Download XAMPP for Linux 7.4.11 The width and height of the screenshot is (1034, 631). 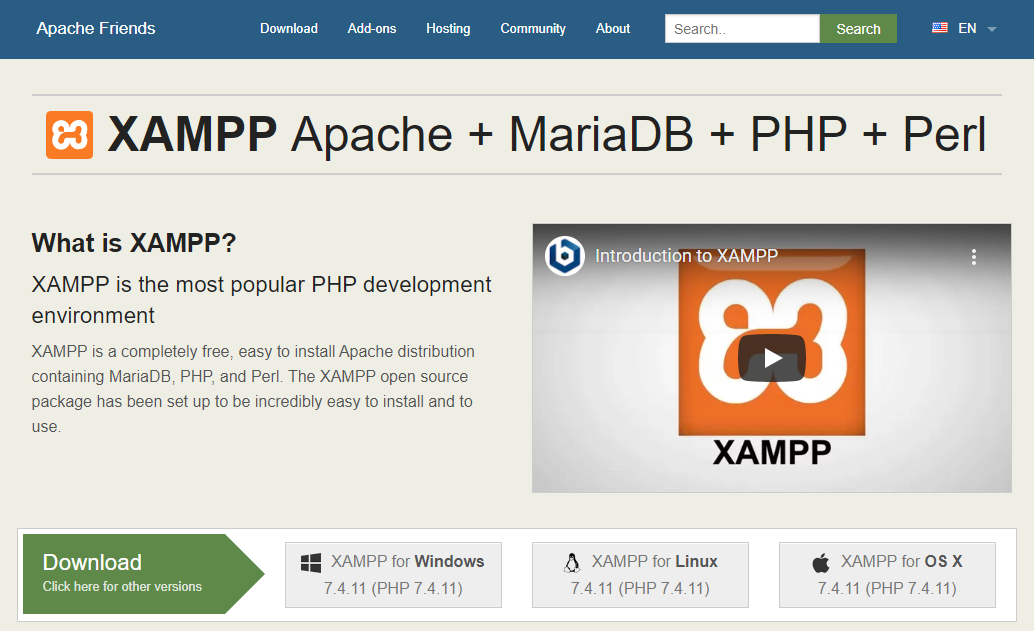point(640,574)
